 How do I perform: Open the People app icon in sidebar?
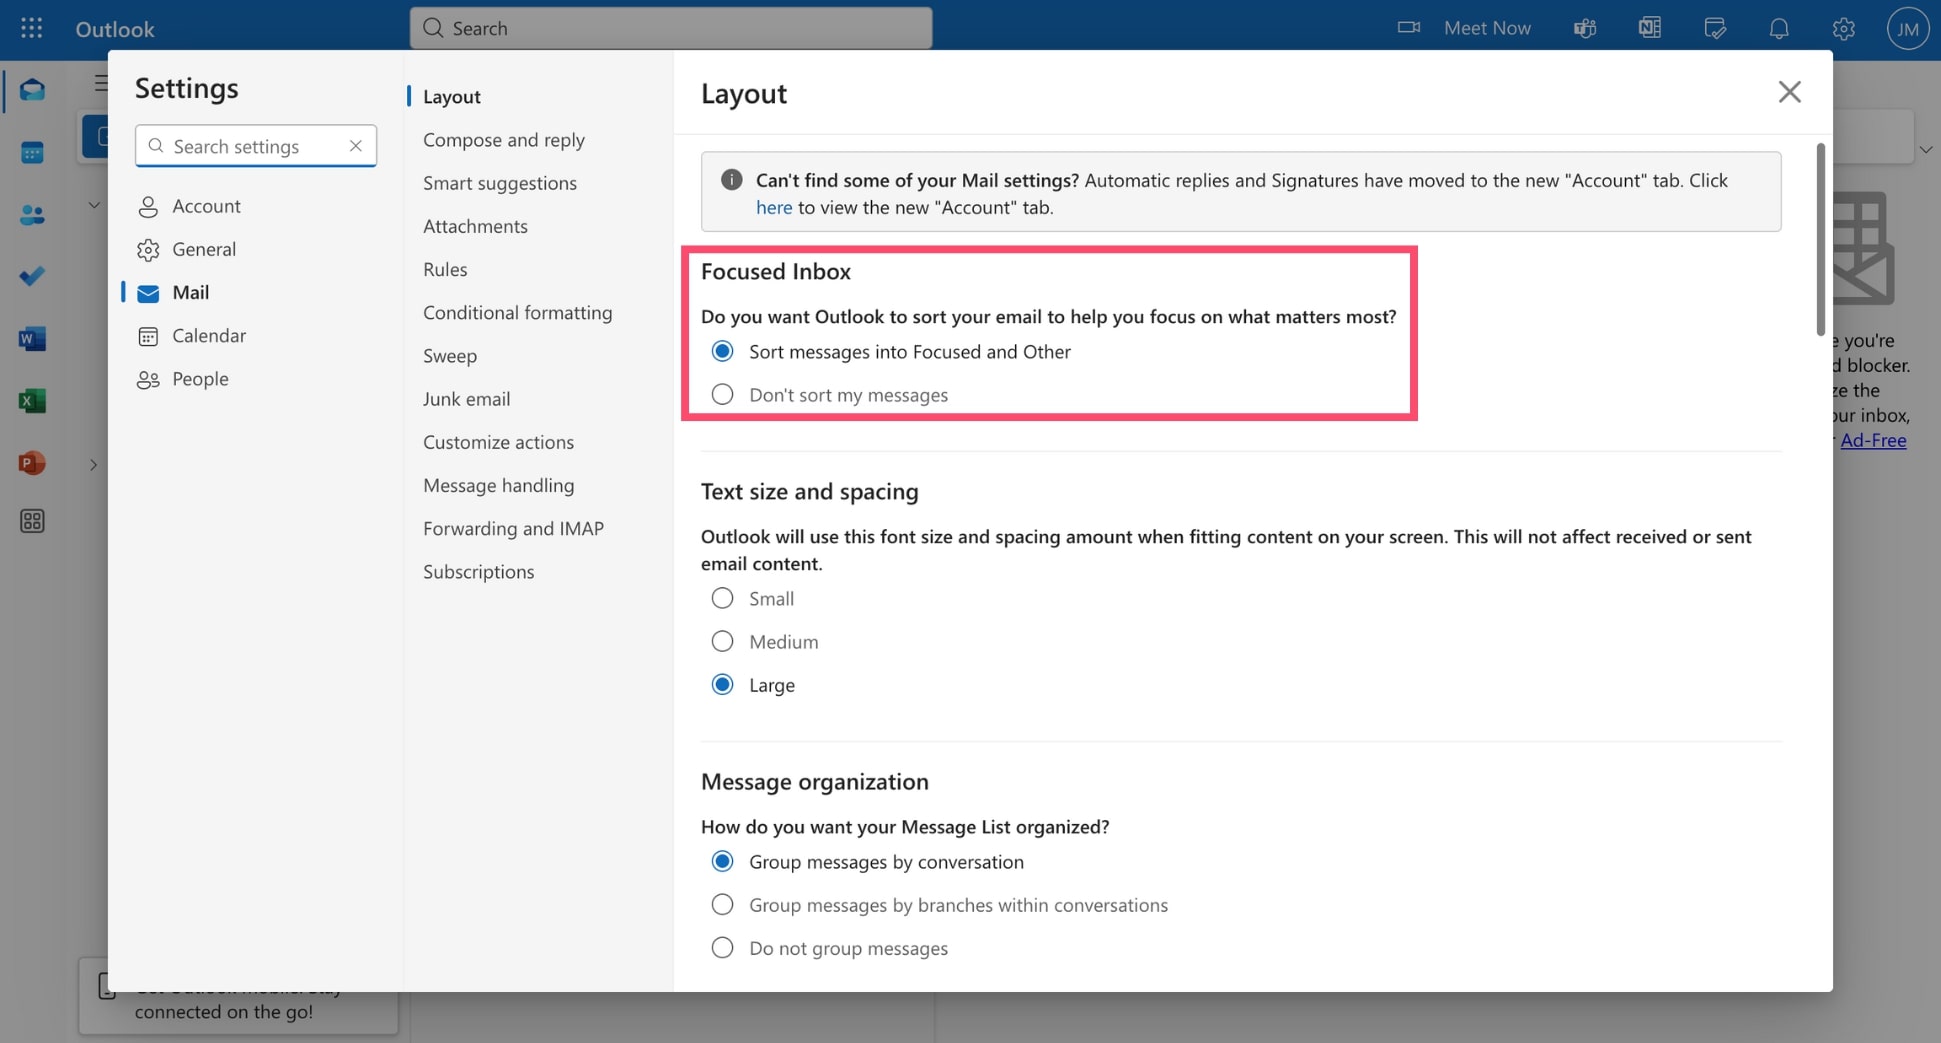(x=31, y=214)
